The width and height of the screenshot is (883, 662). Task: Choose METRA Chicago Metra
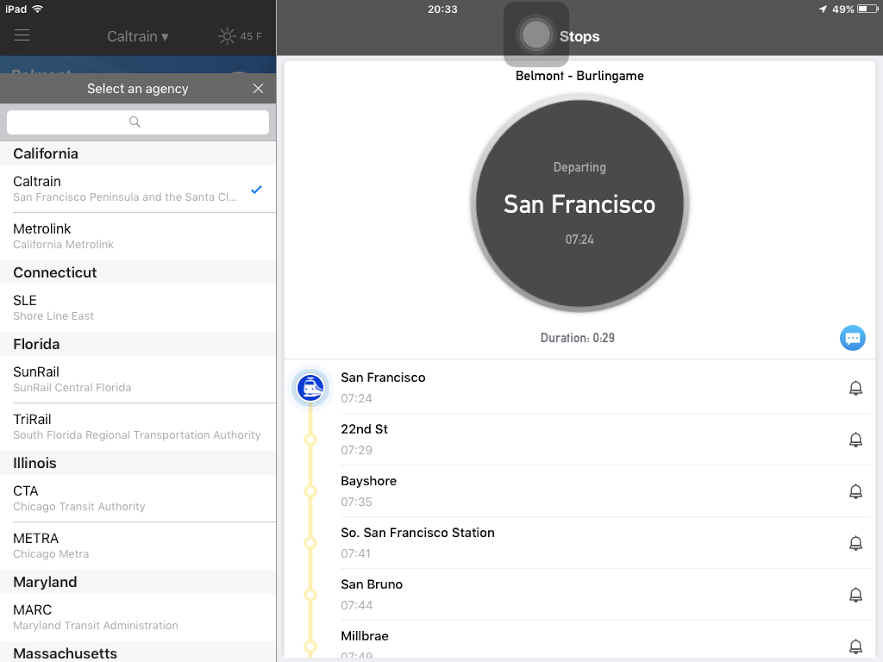[x=138, y=545]
